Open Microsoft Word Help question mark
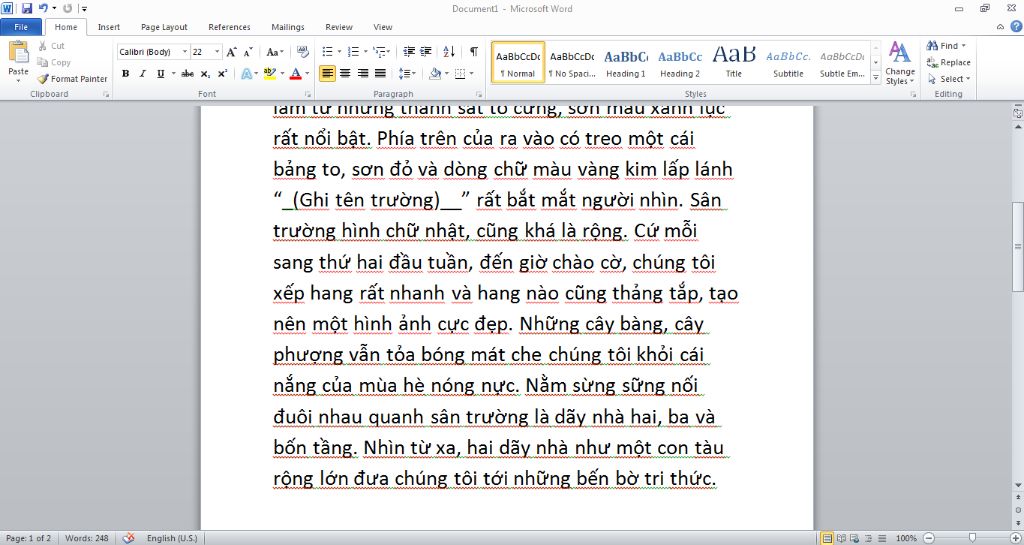The height and width of the screenshot is (545, 1024). [1016, 27]
